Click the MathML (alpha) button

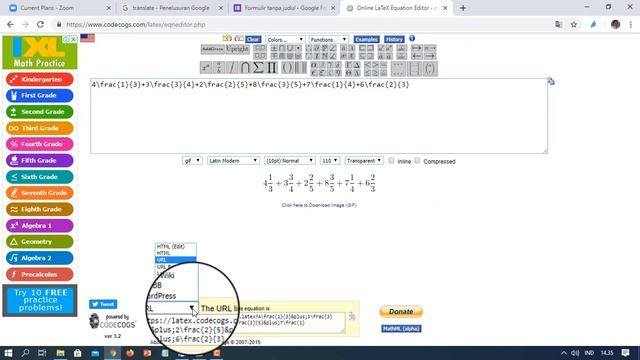coord(401,329)
